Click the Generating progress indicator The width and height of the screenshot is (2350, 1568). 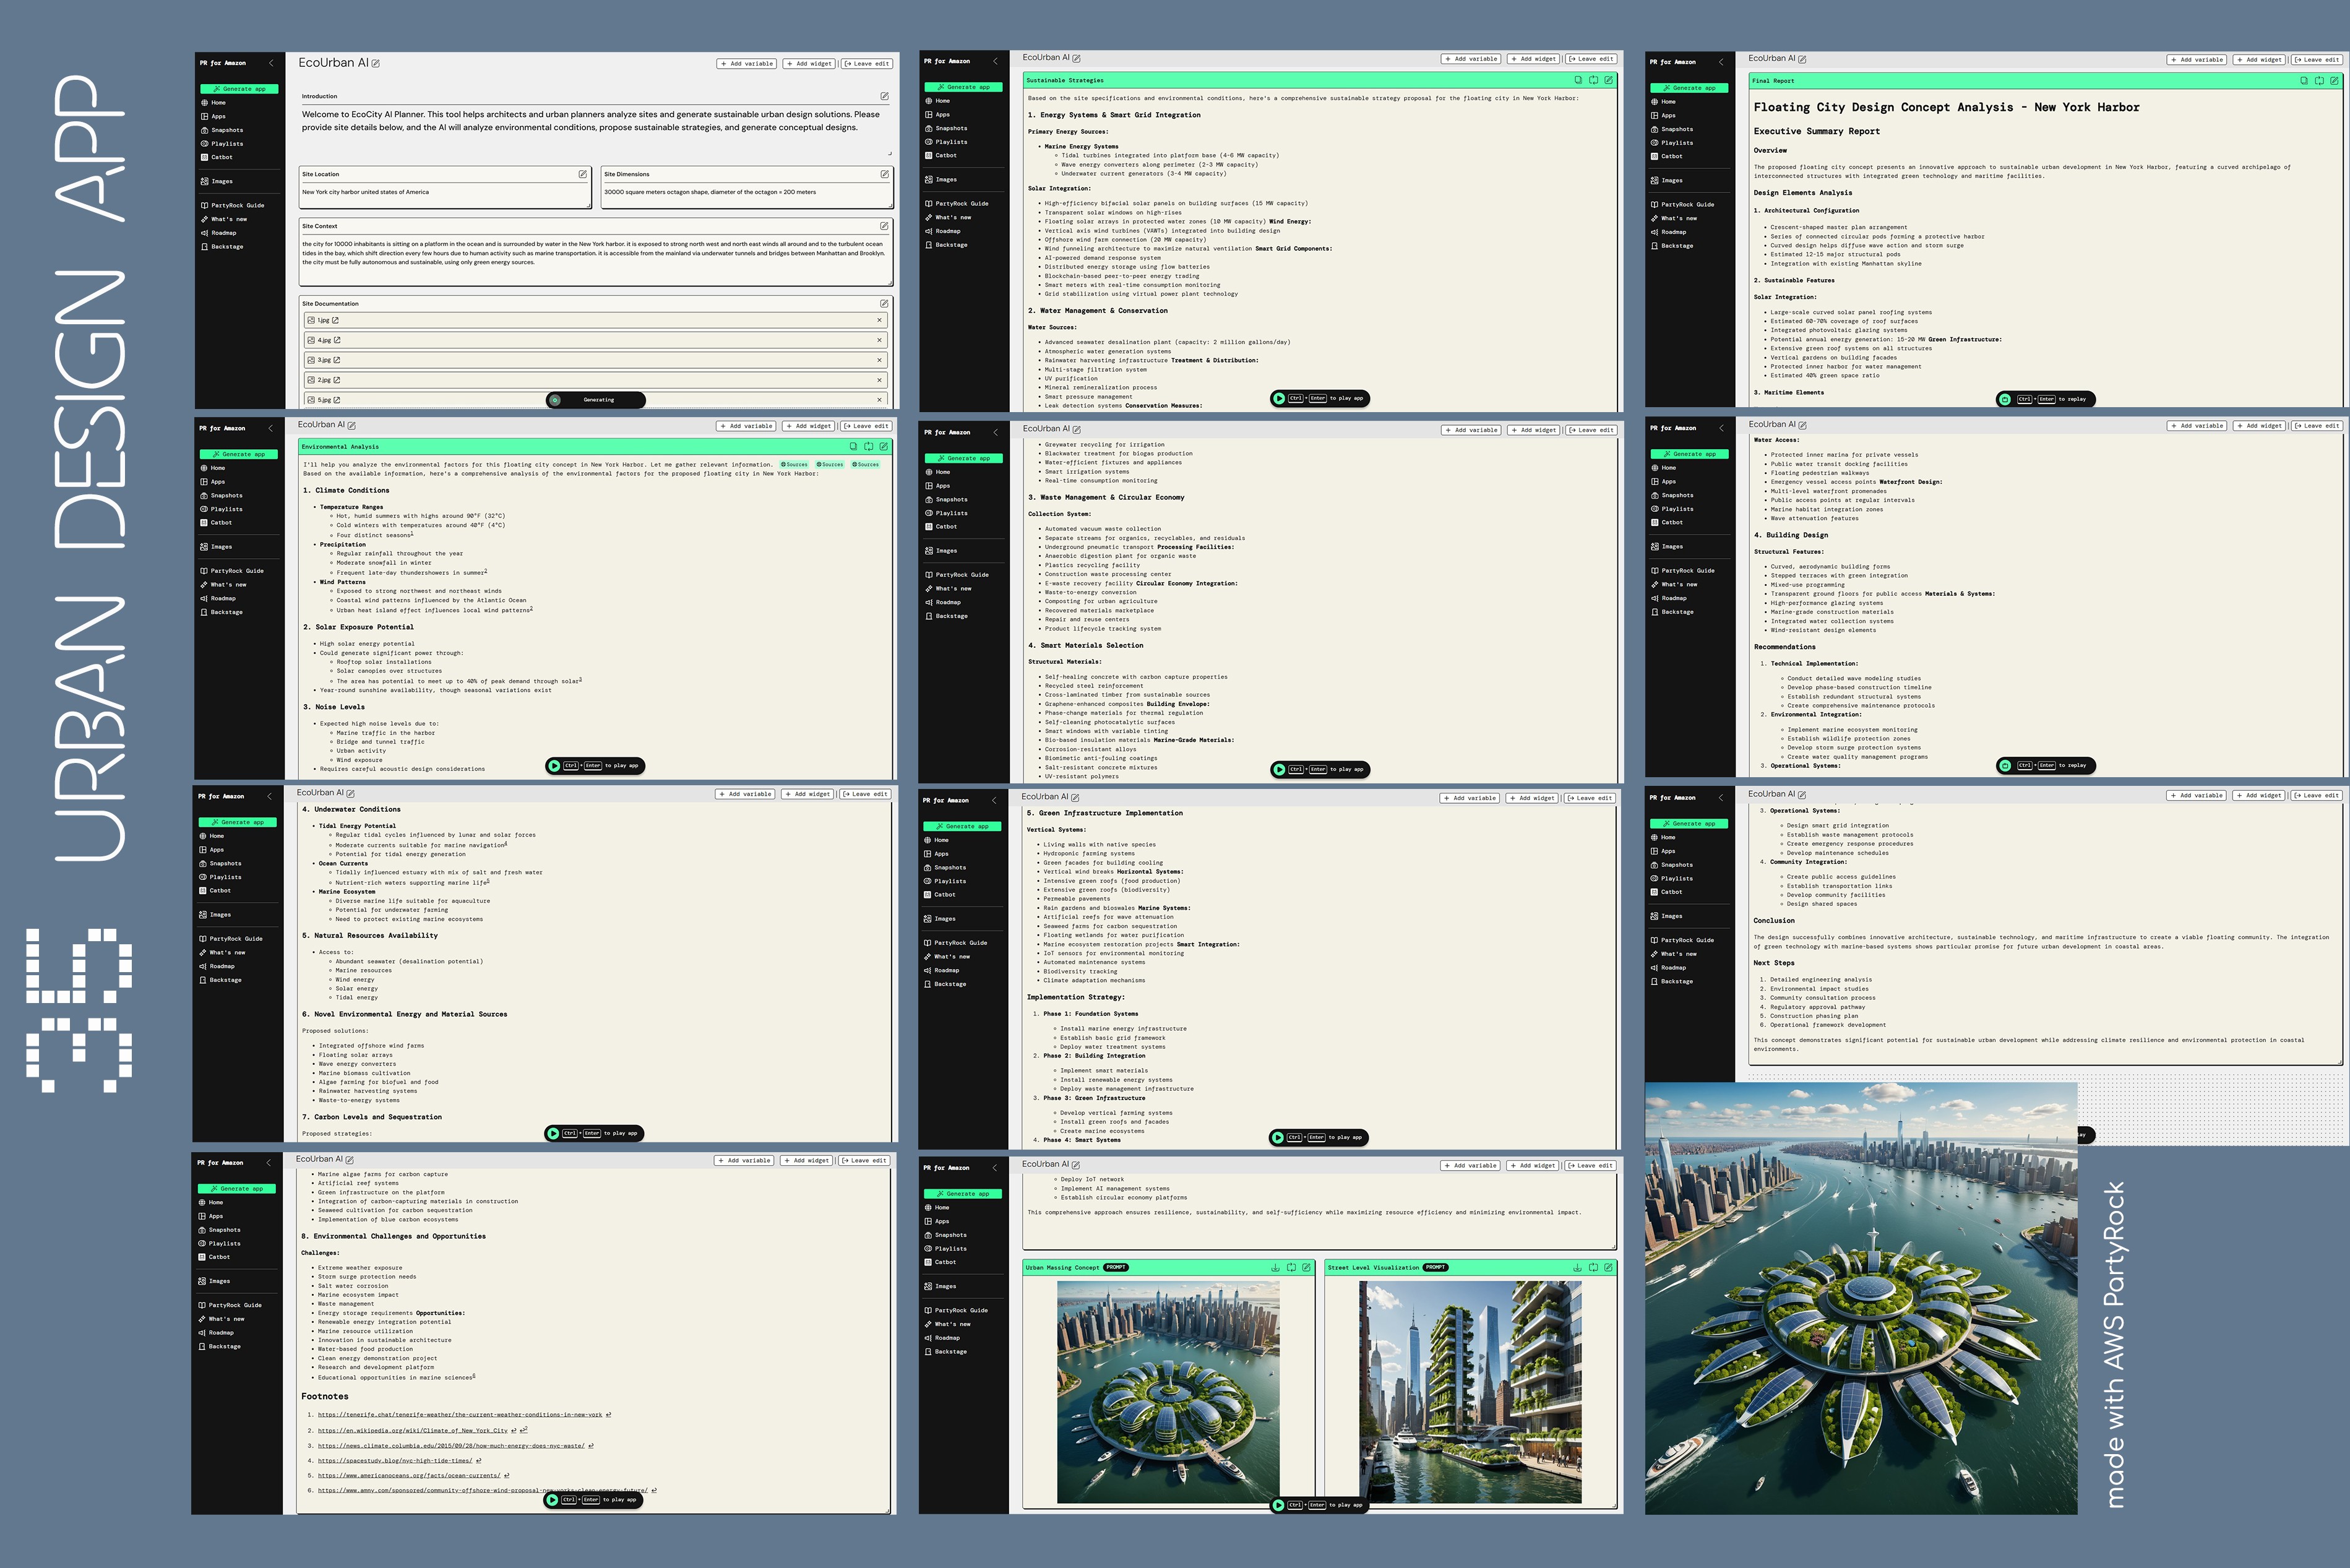(x=596, y=400)
